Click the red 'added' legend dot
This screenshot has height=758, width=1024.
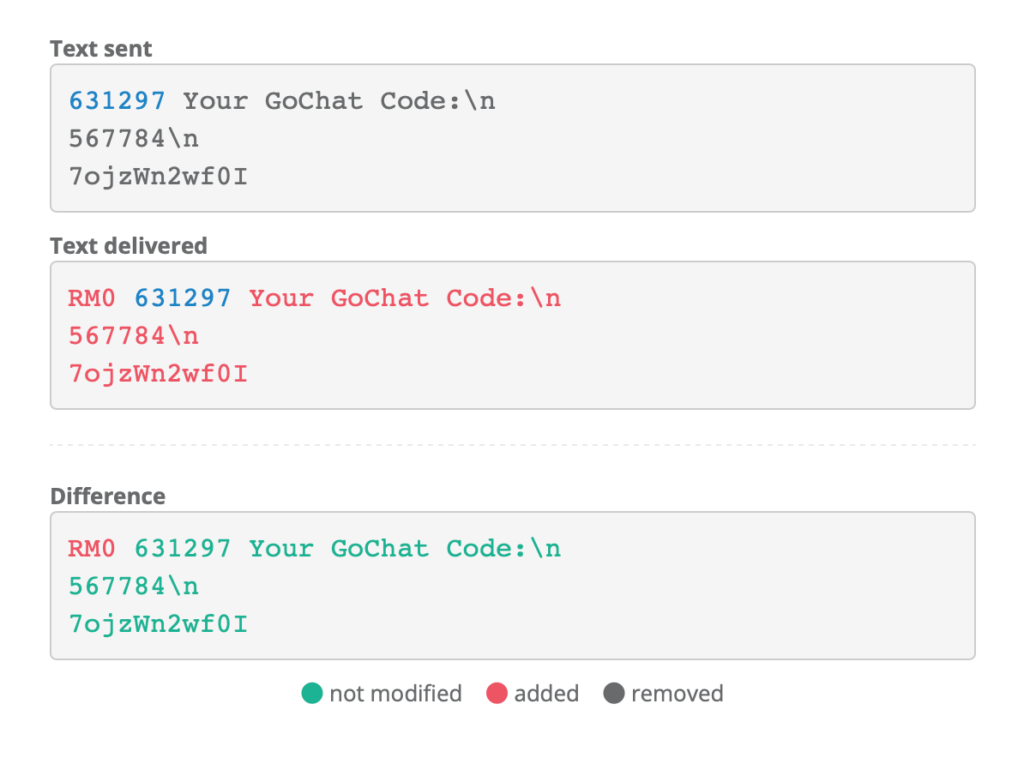click(x=497, y=693)
